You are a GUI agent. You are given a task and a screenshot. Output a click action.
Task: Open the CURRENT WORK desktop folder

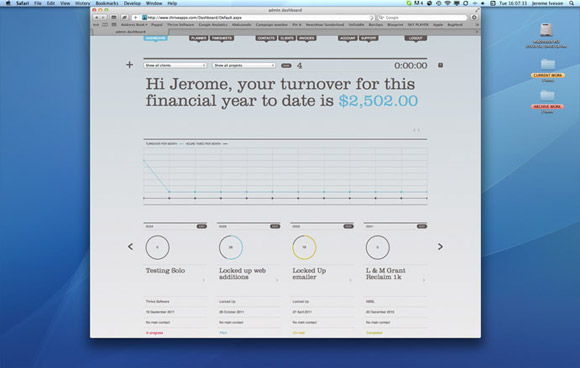(x=547, y=65)
